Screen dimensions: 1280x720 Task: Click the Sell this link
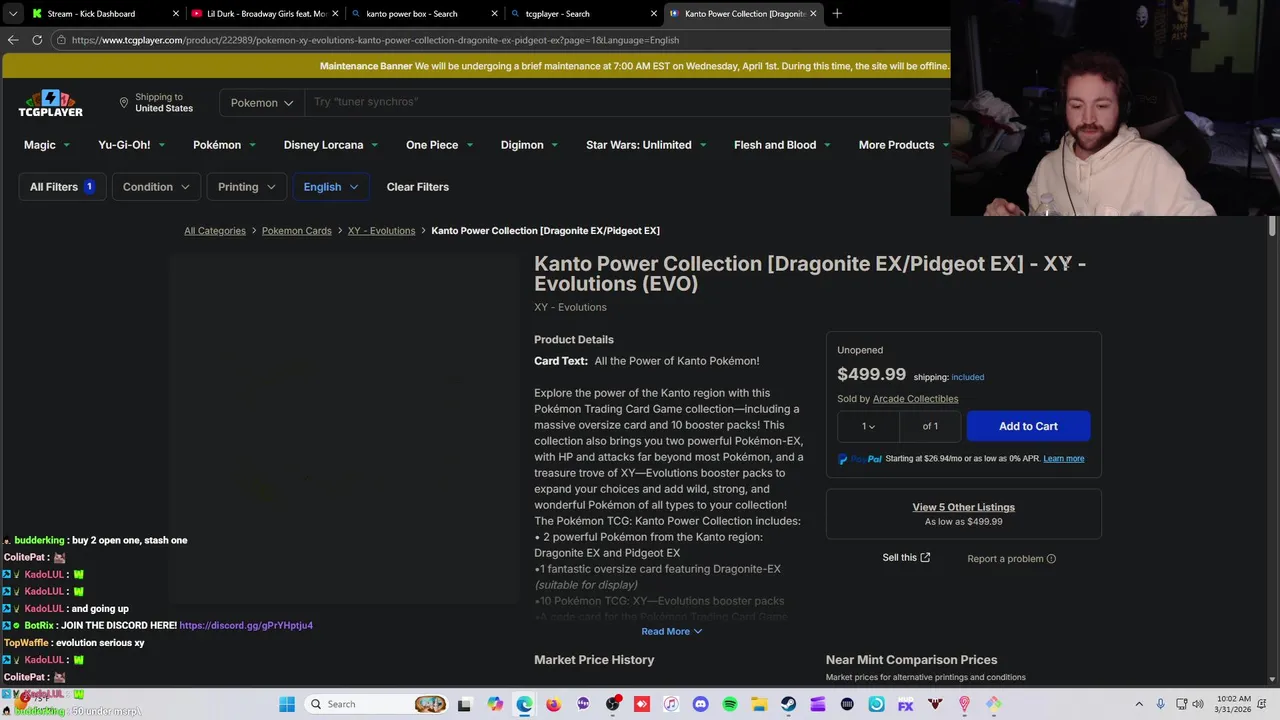click(906, 558)
